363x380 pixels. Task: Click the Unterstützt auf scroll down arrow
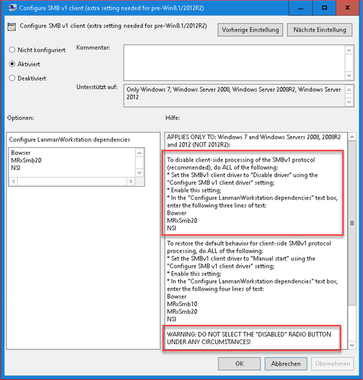coord(349,102)
